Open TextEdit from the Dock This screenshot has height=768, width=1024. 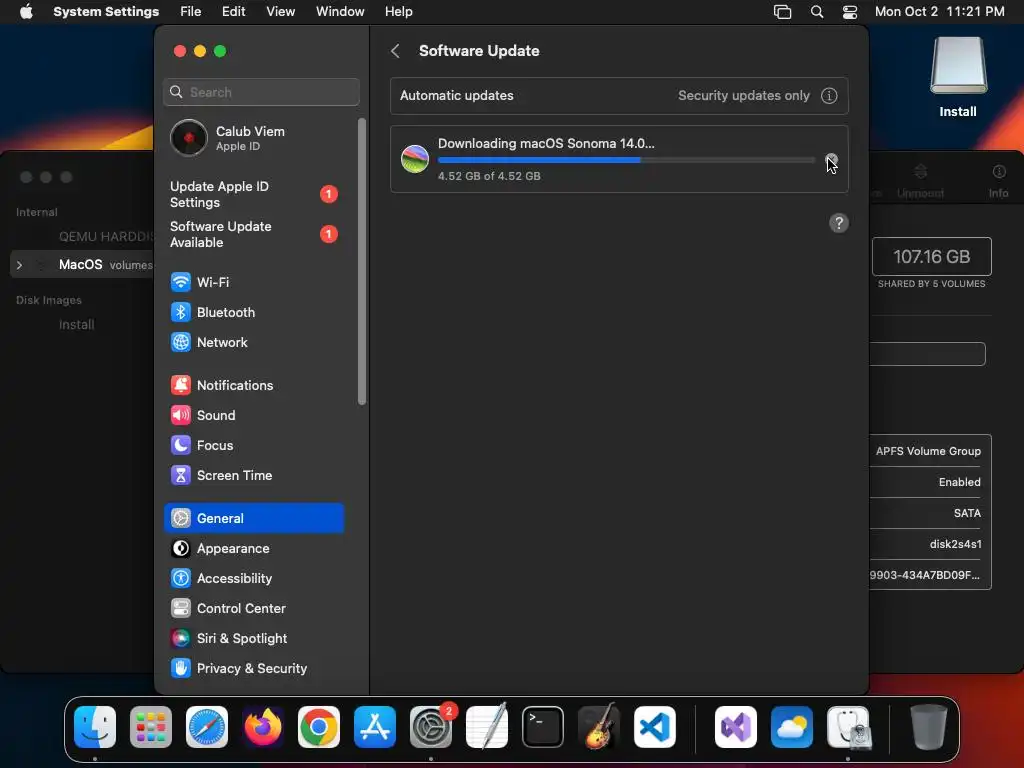pyautogui.click(x=487, y=726)
